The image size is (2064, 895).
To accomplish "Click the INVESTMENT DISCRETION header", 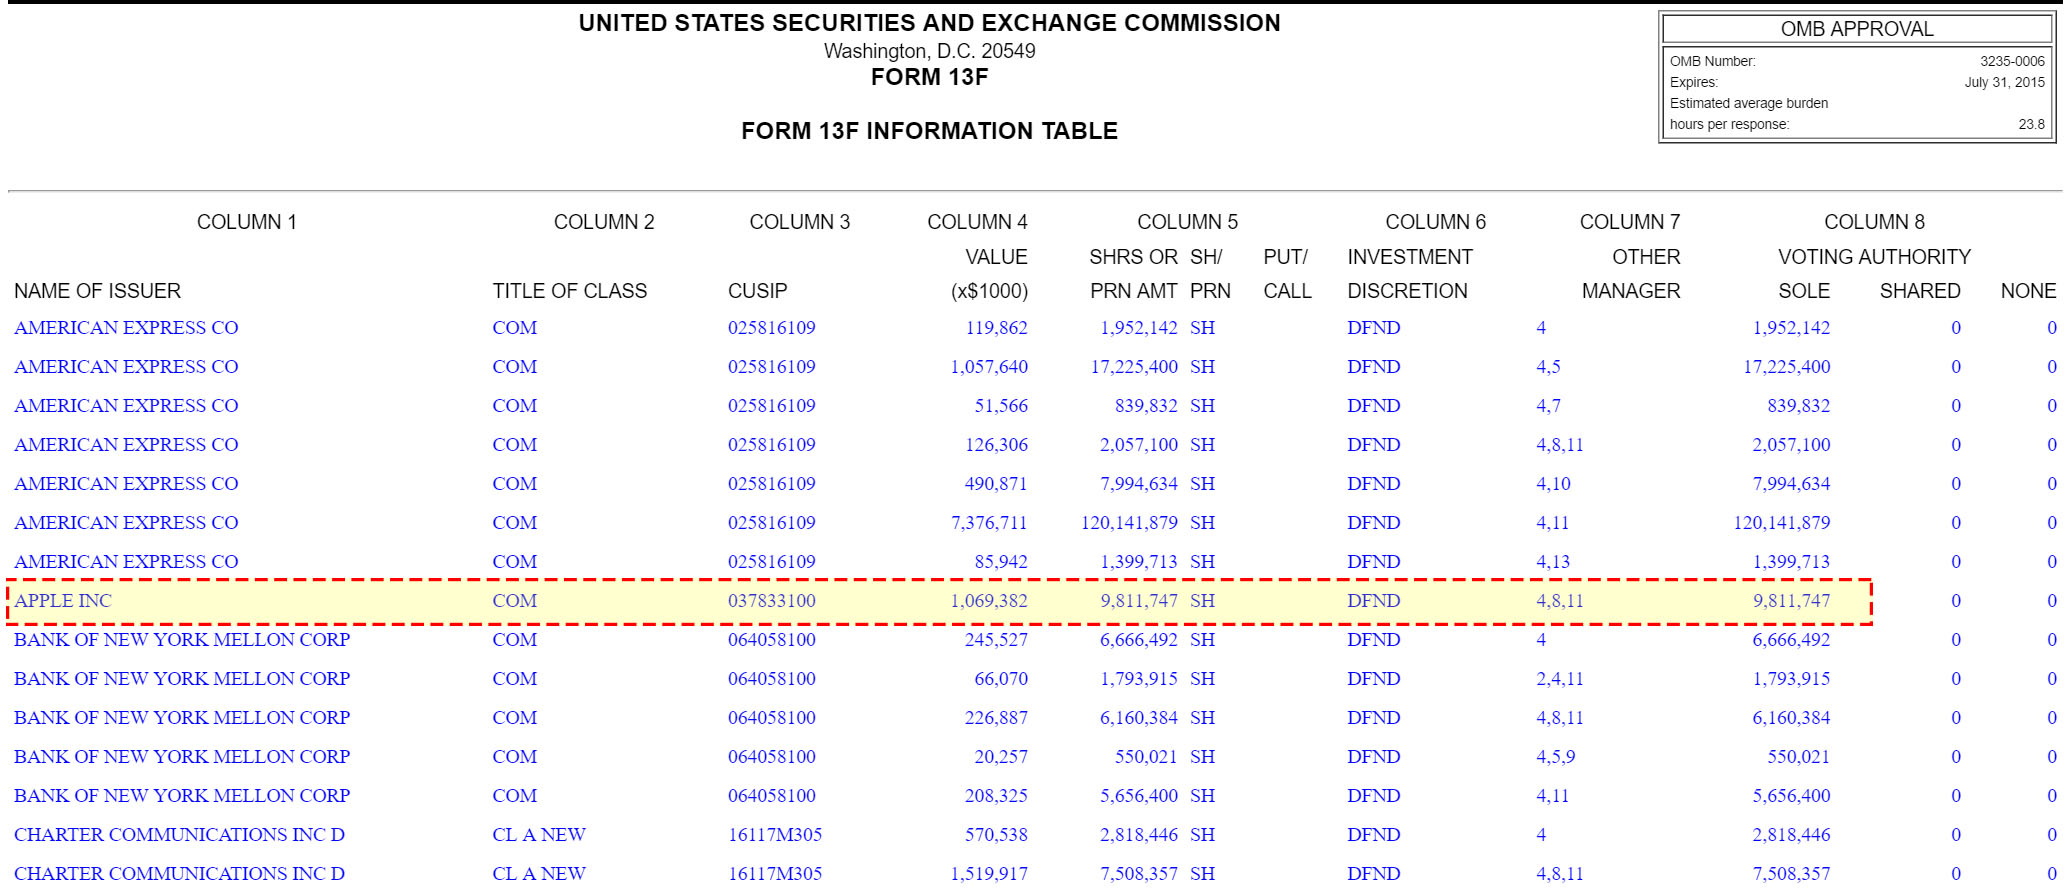I will pos(1408,274).
